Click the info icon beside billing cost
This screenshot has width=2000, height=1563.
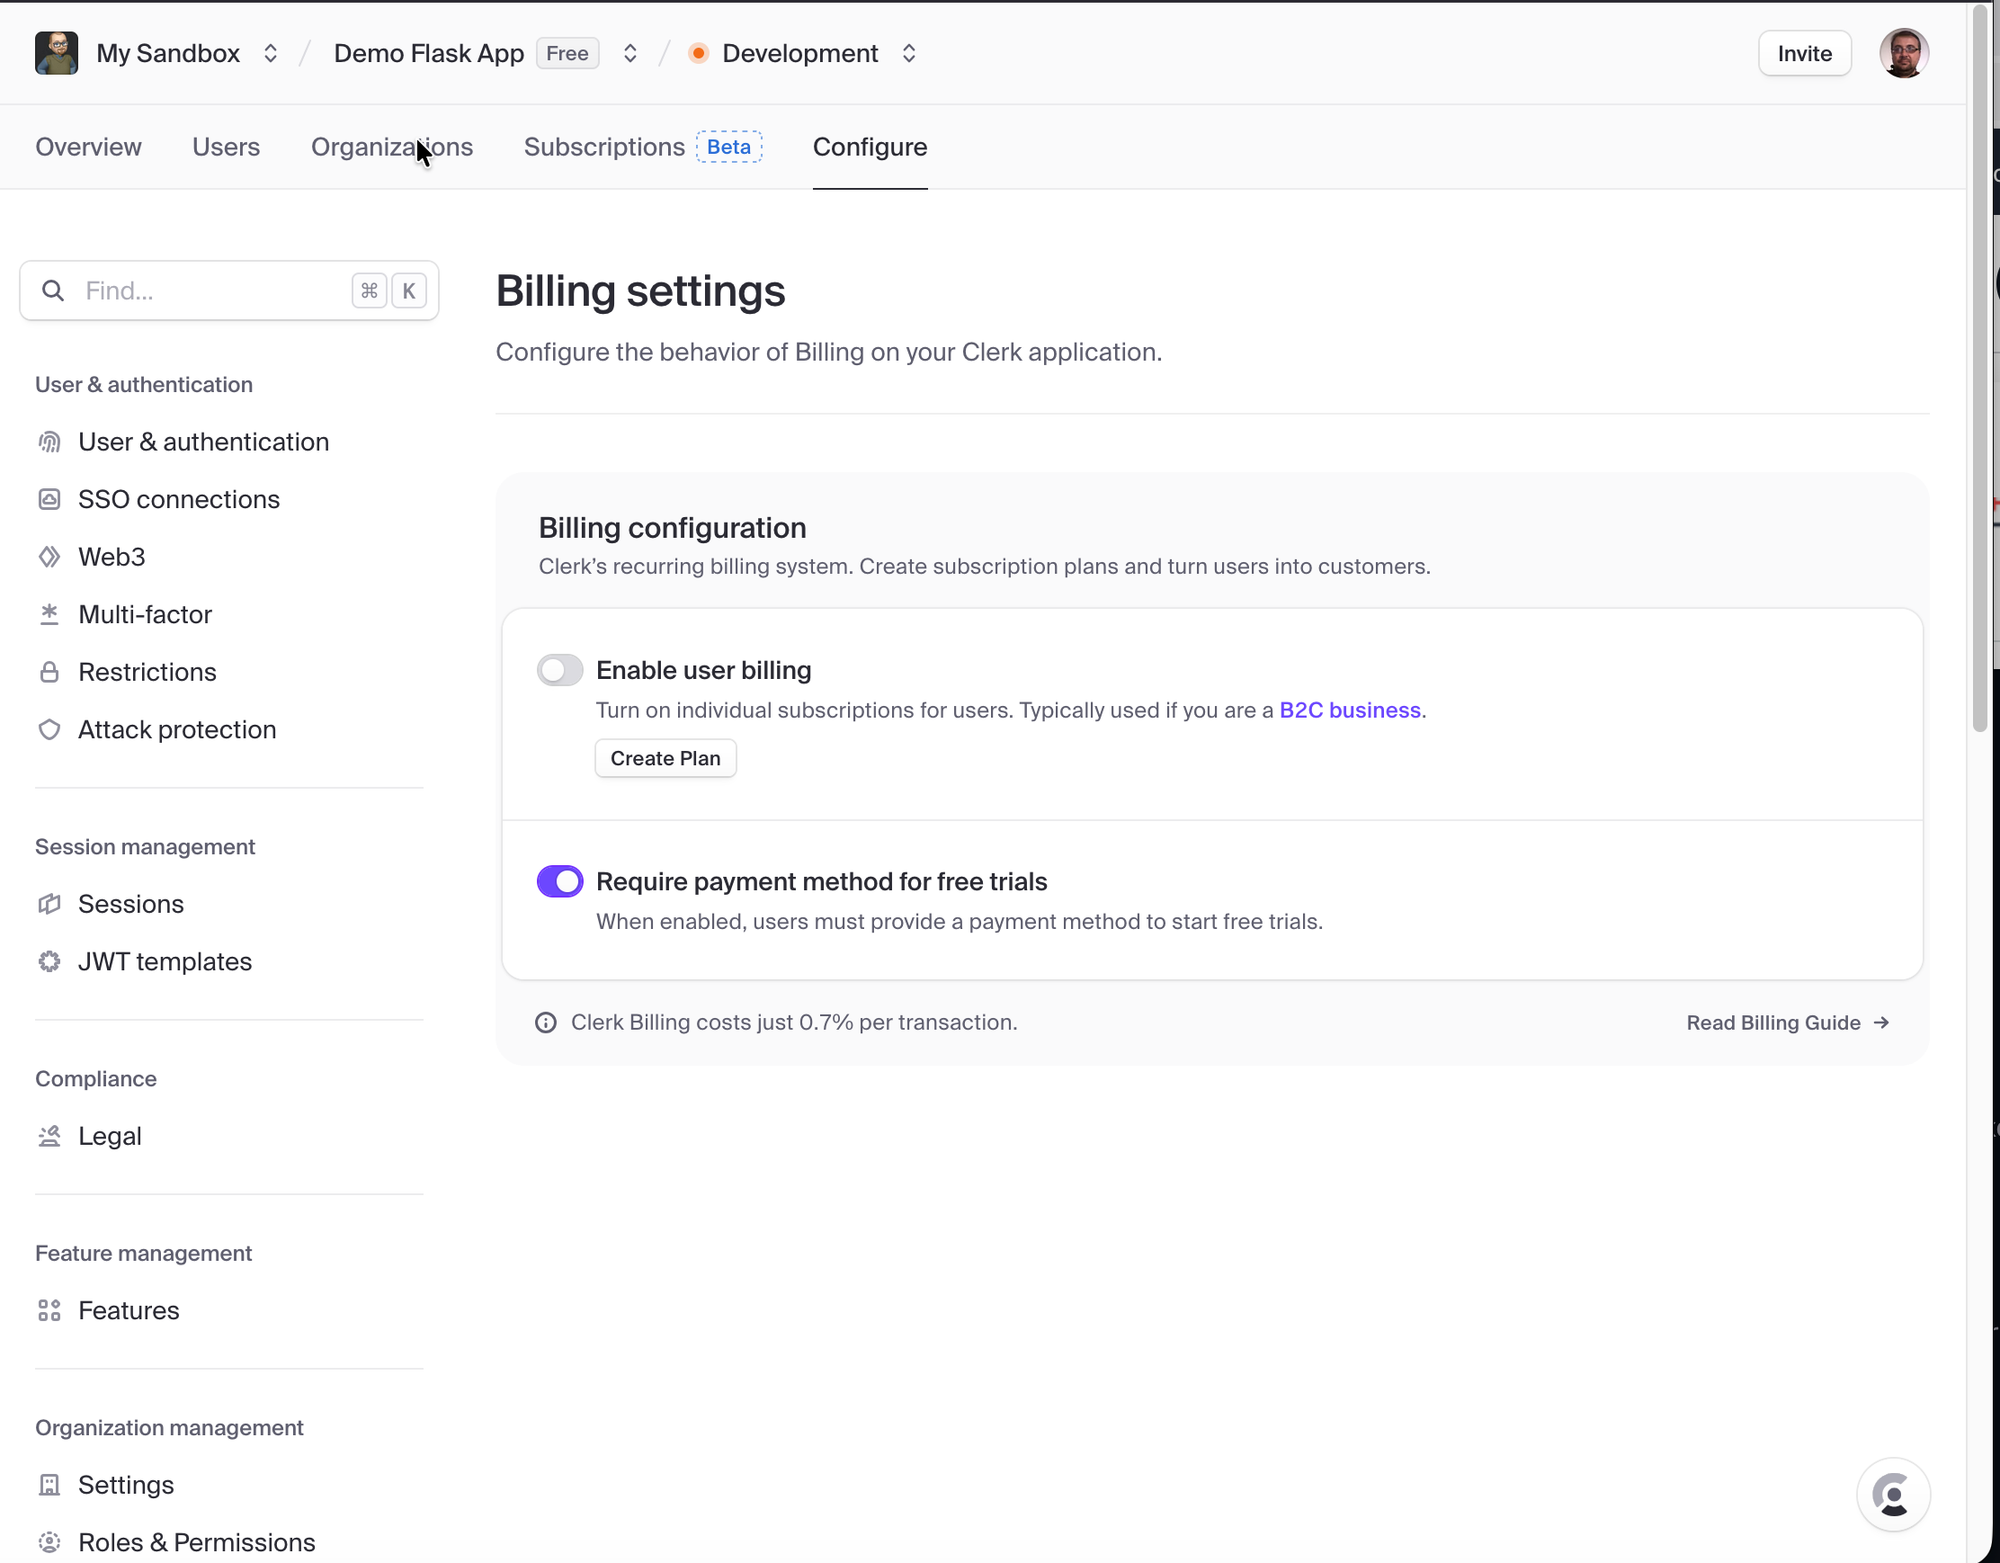(x=546, y=1023)
